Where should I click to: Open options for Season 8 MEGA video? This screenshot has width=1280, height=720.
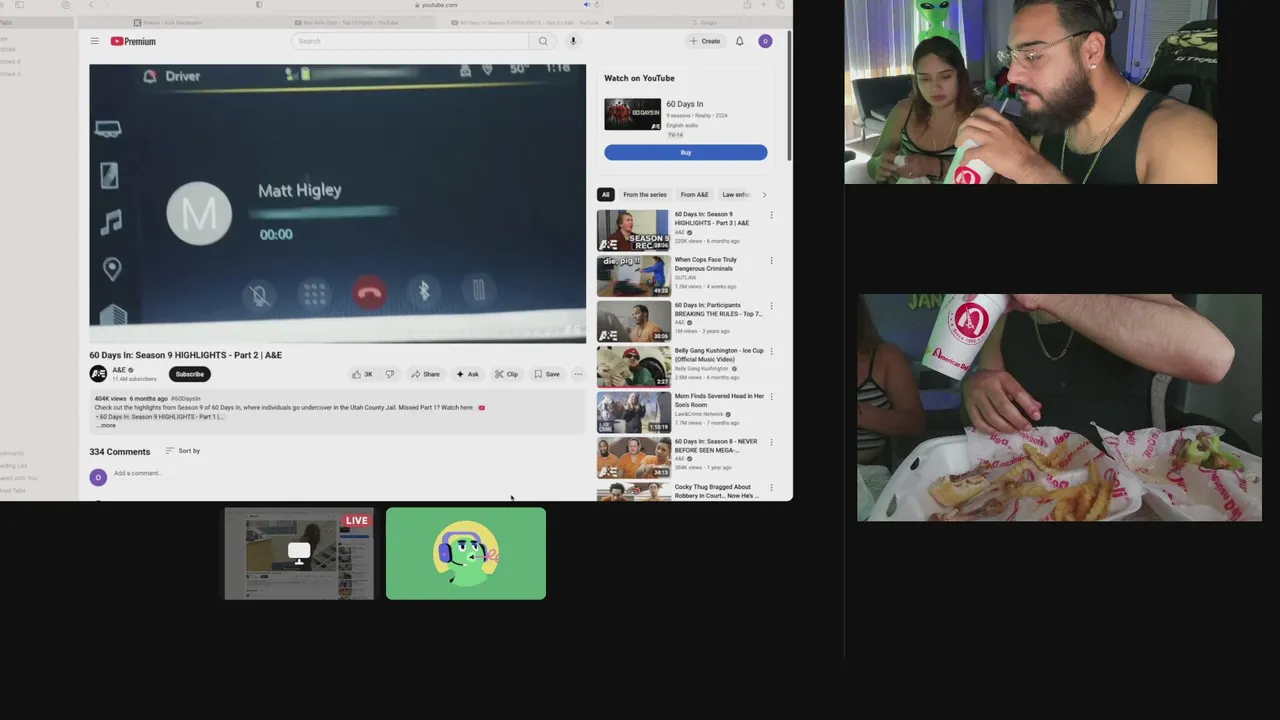pyautogui.click(x=771, y=443)
